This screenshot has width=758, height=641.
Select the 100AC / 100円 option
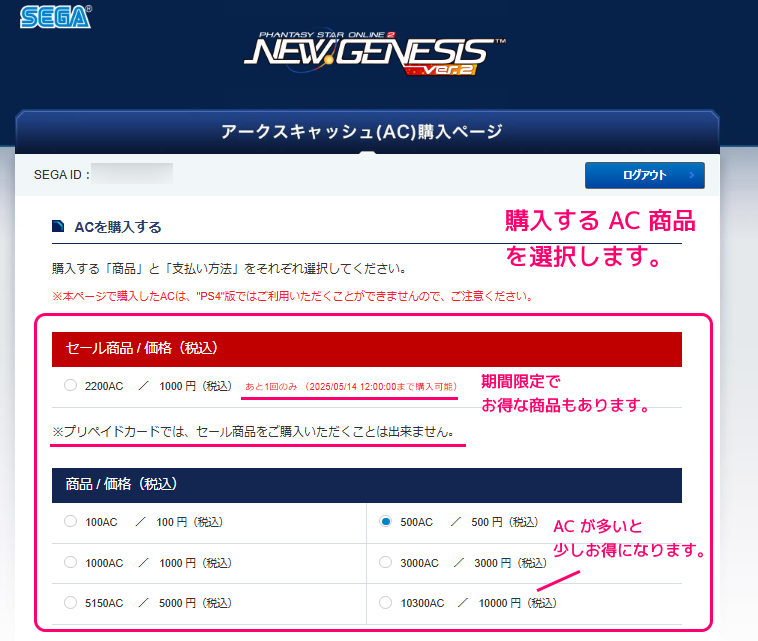pyautogui.click(x=71, y=521)
